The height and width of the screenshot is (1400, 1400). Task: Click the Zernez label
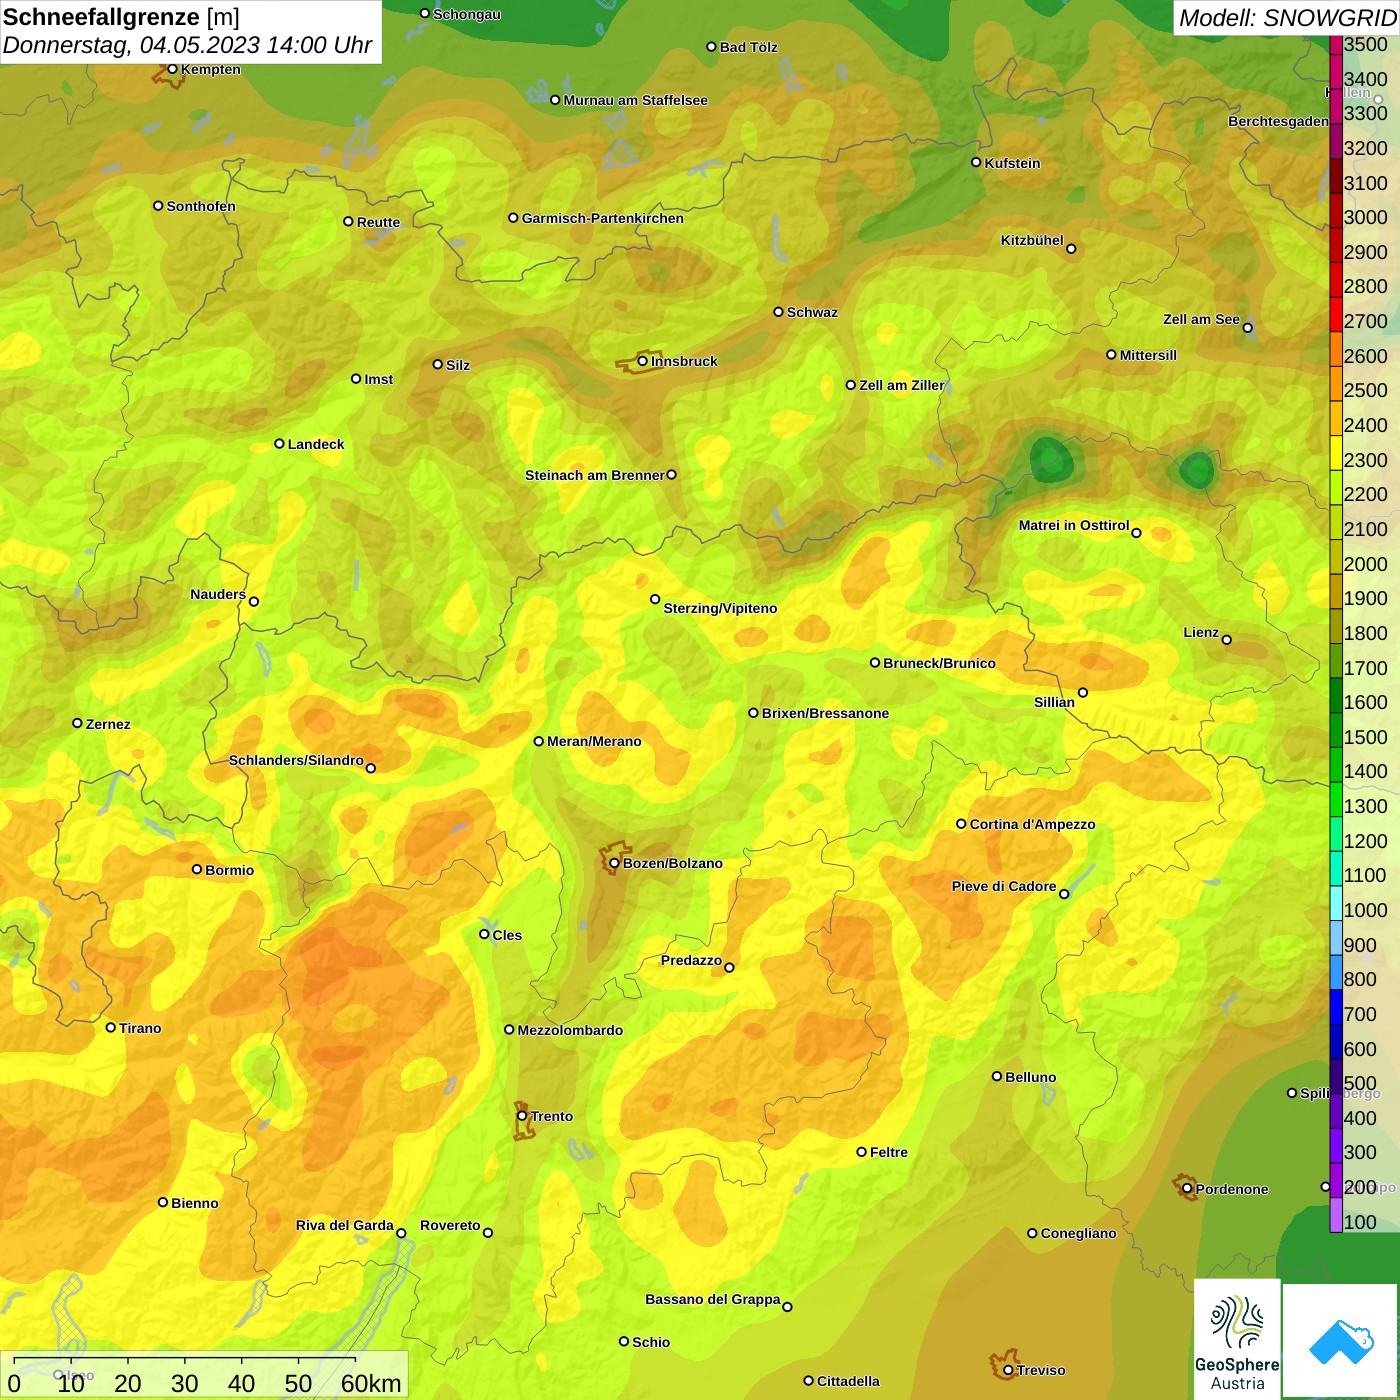pos(108,724)
